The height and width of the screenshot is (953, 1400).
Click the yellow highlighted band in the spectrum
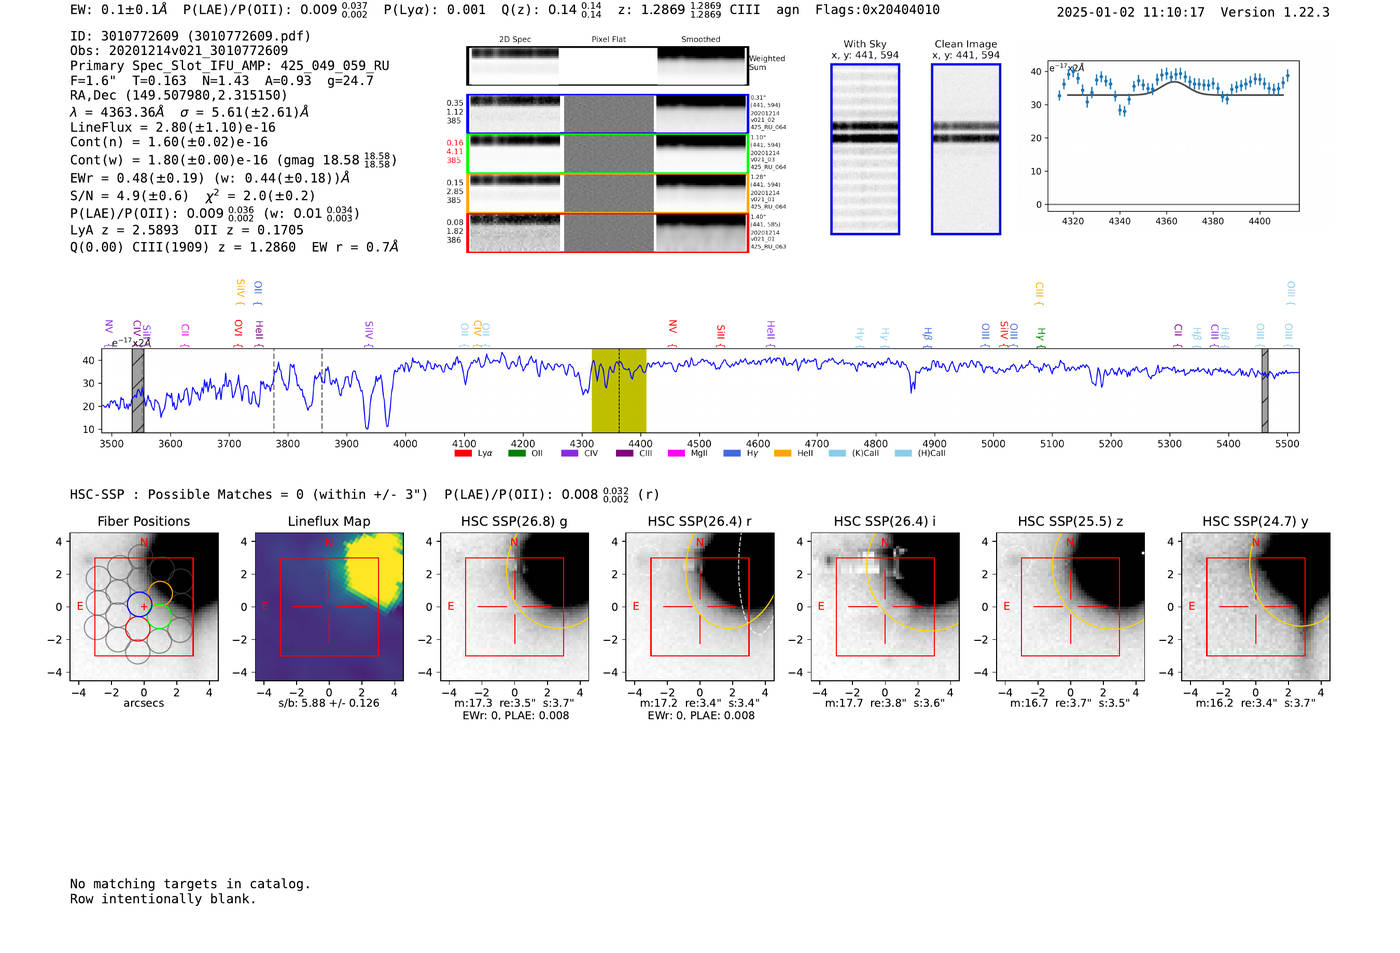619,391
